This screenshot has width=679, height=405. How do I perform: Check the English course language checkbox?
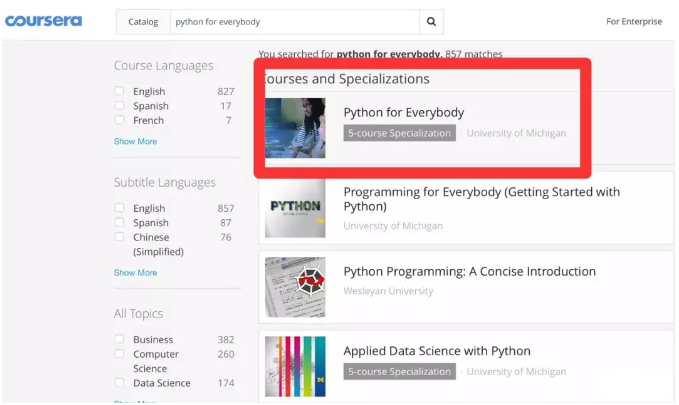tap(120, 92)
